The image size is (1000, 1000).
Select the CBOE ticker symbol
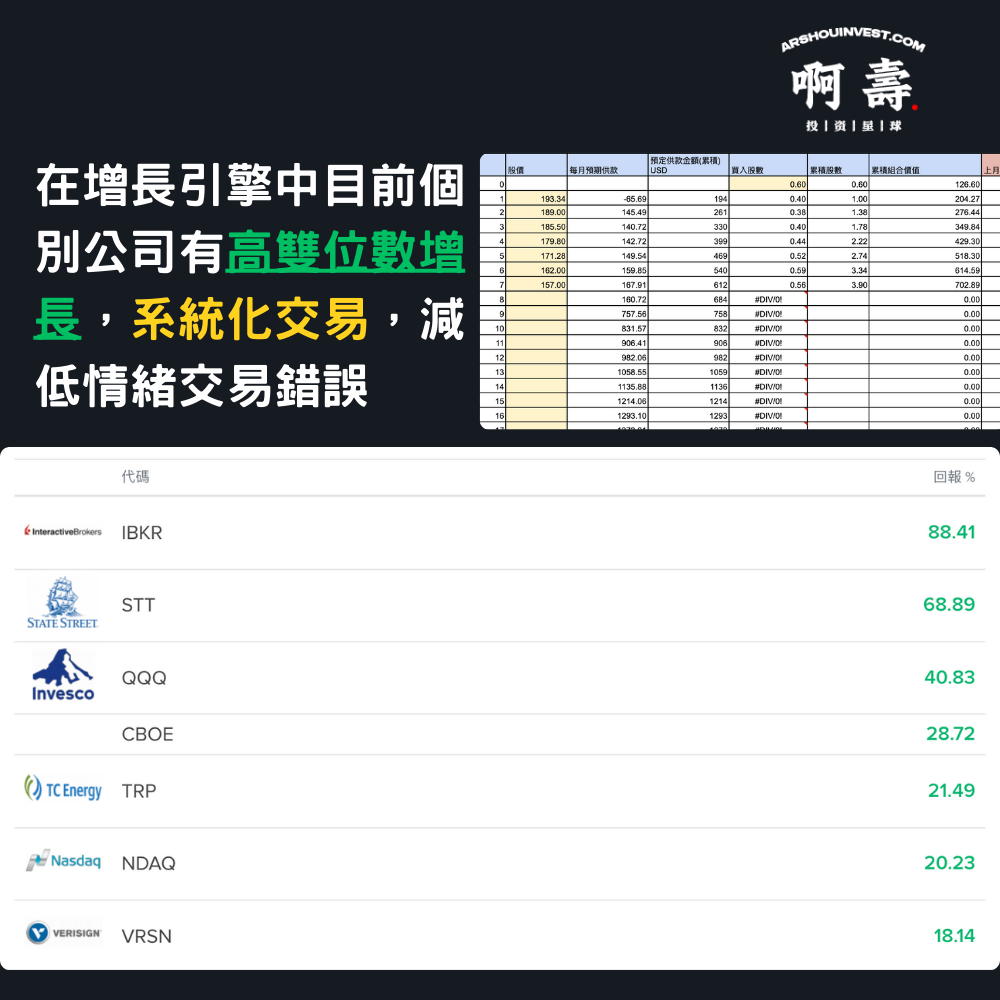point(147,734)
